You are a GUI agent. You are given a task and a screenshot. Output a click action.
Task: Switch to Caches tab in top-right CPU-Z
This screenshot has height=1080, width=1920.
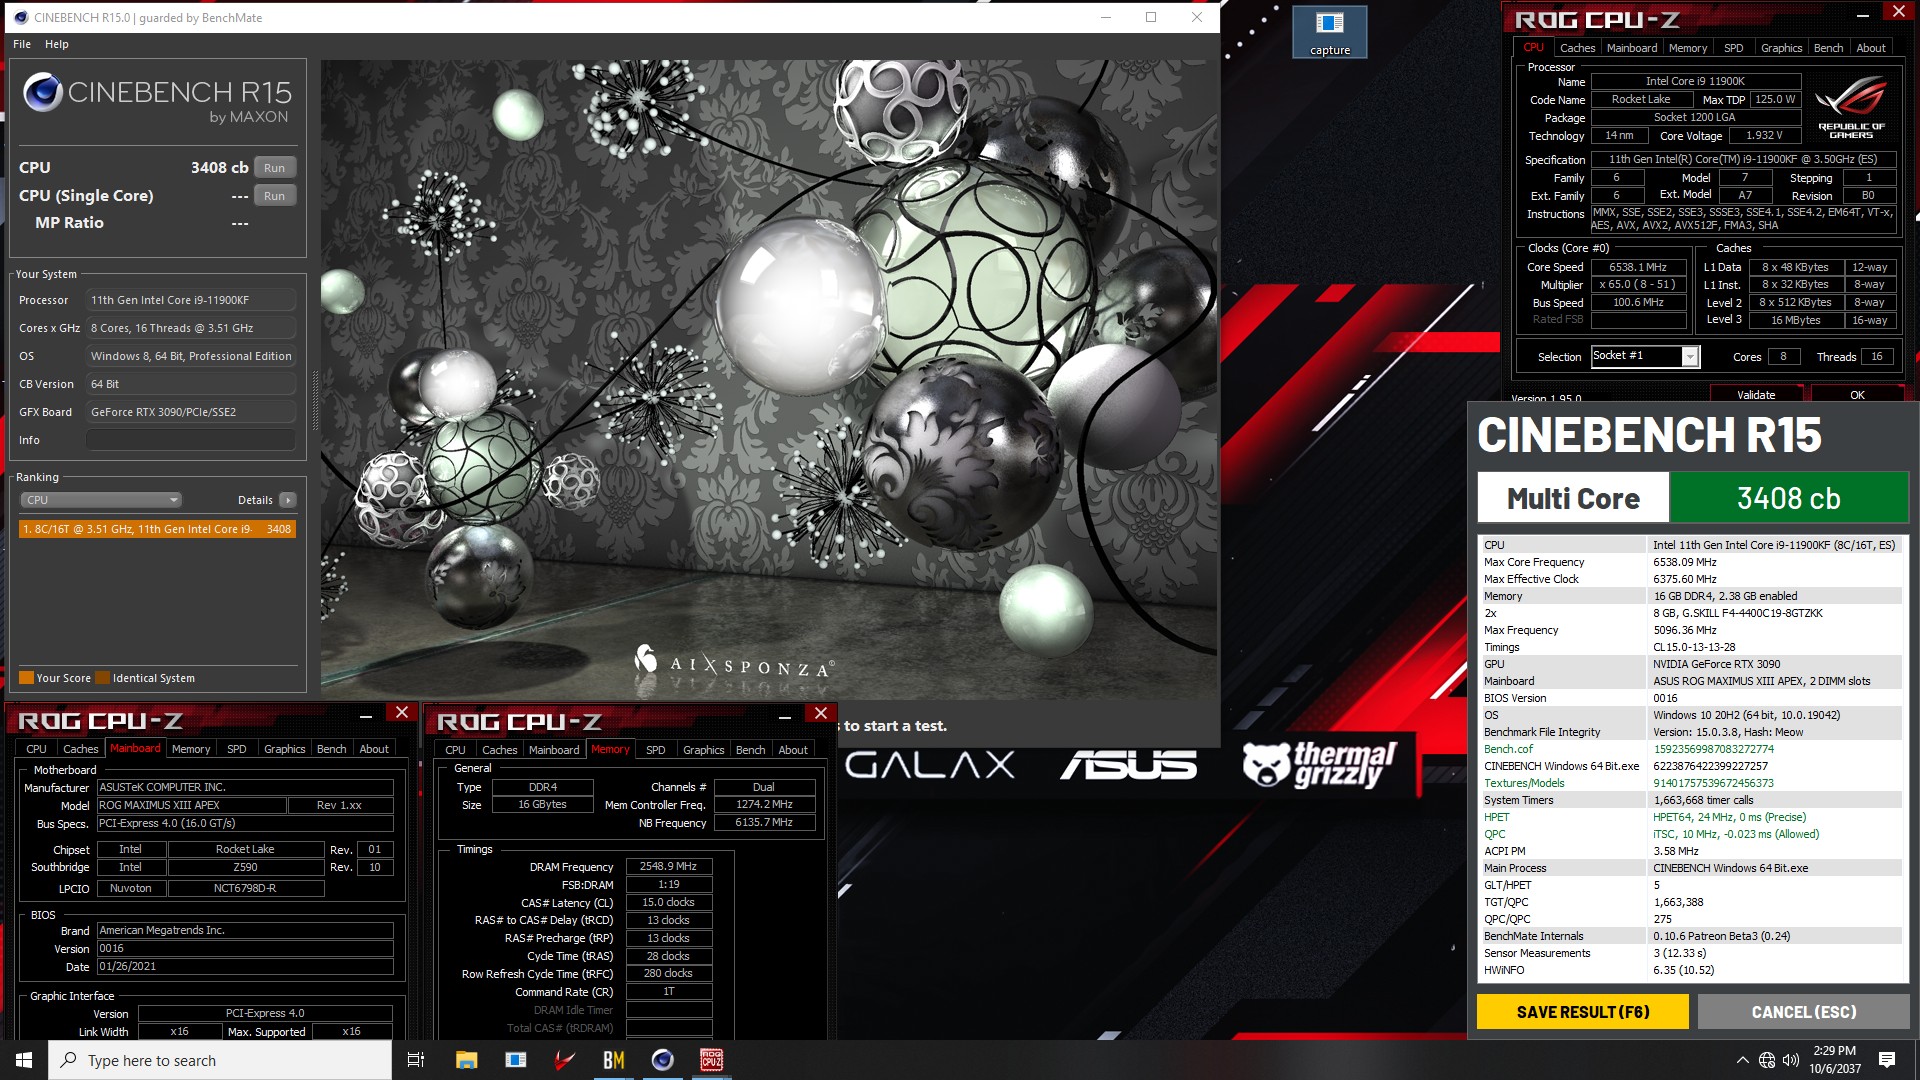click(1577, 48)
